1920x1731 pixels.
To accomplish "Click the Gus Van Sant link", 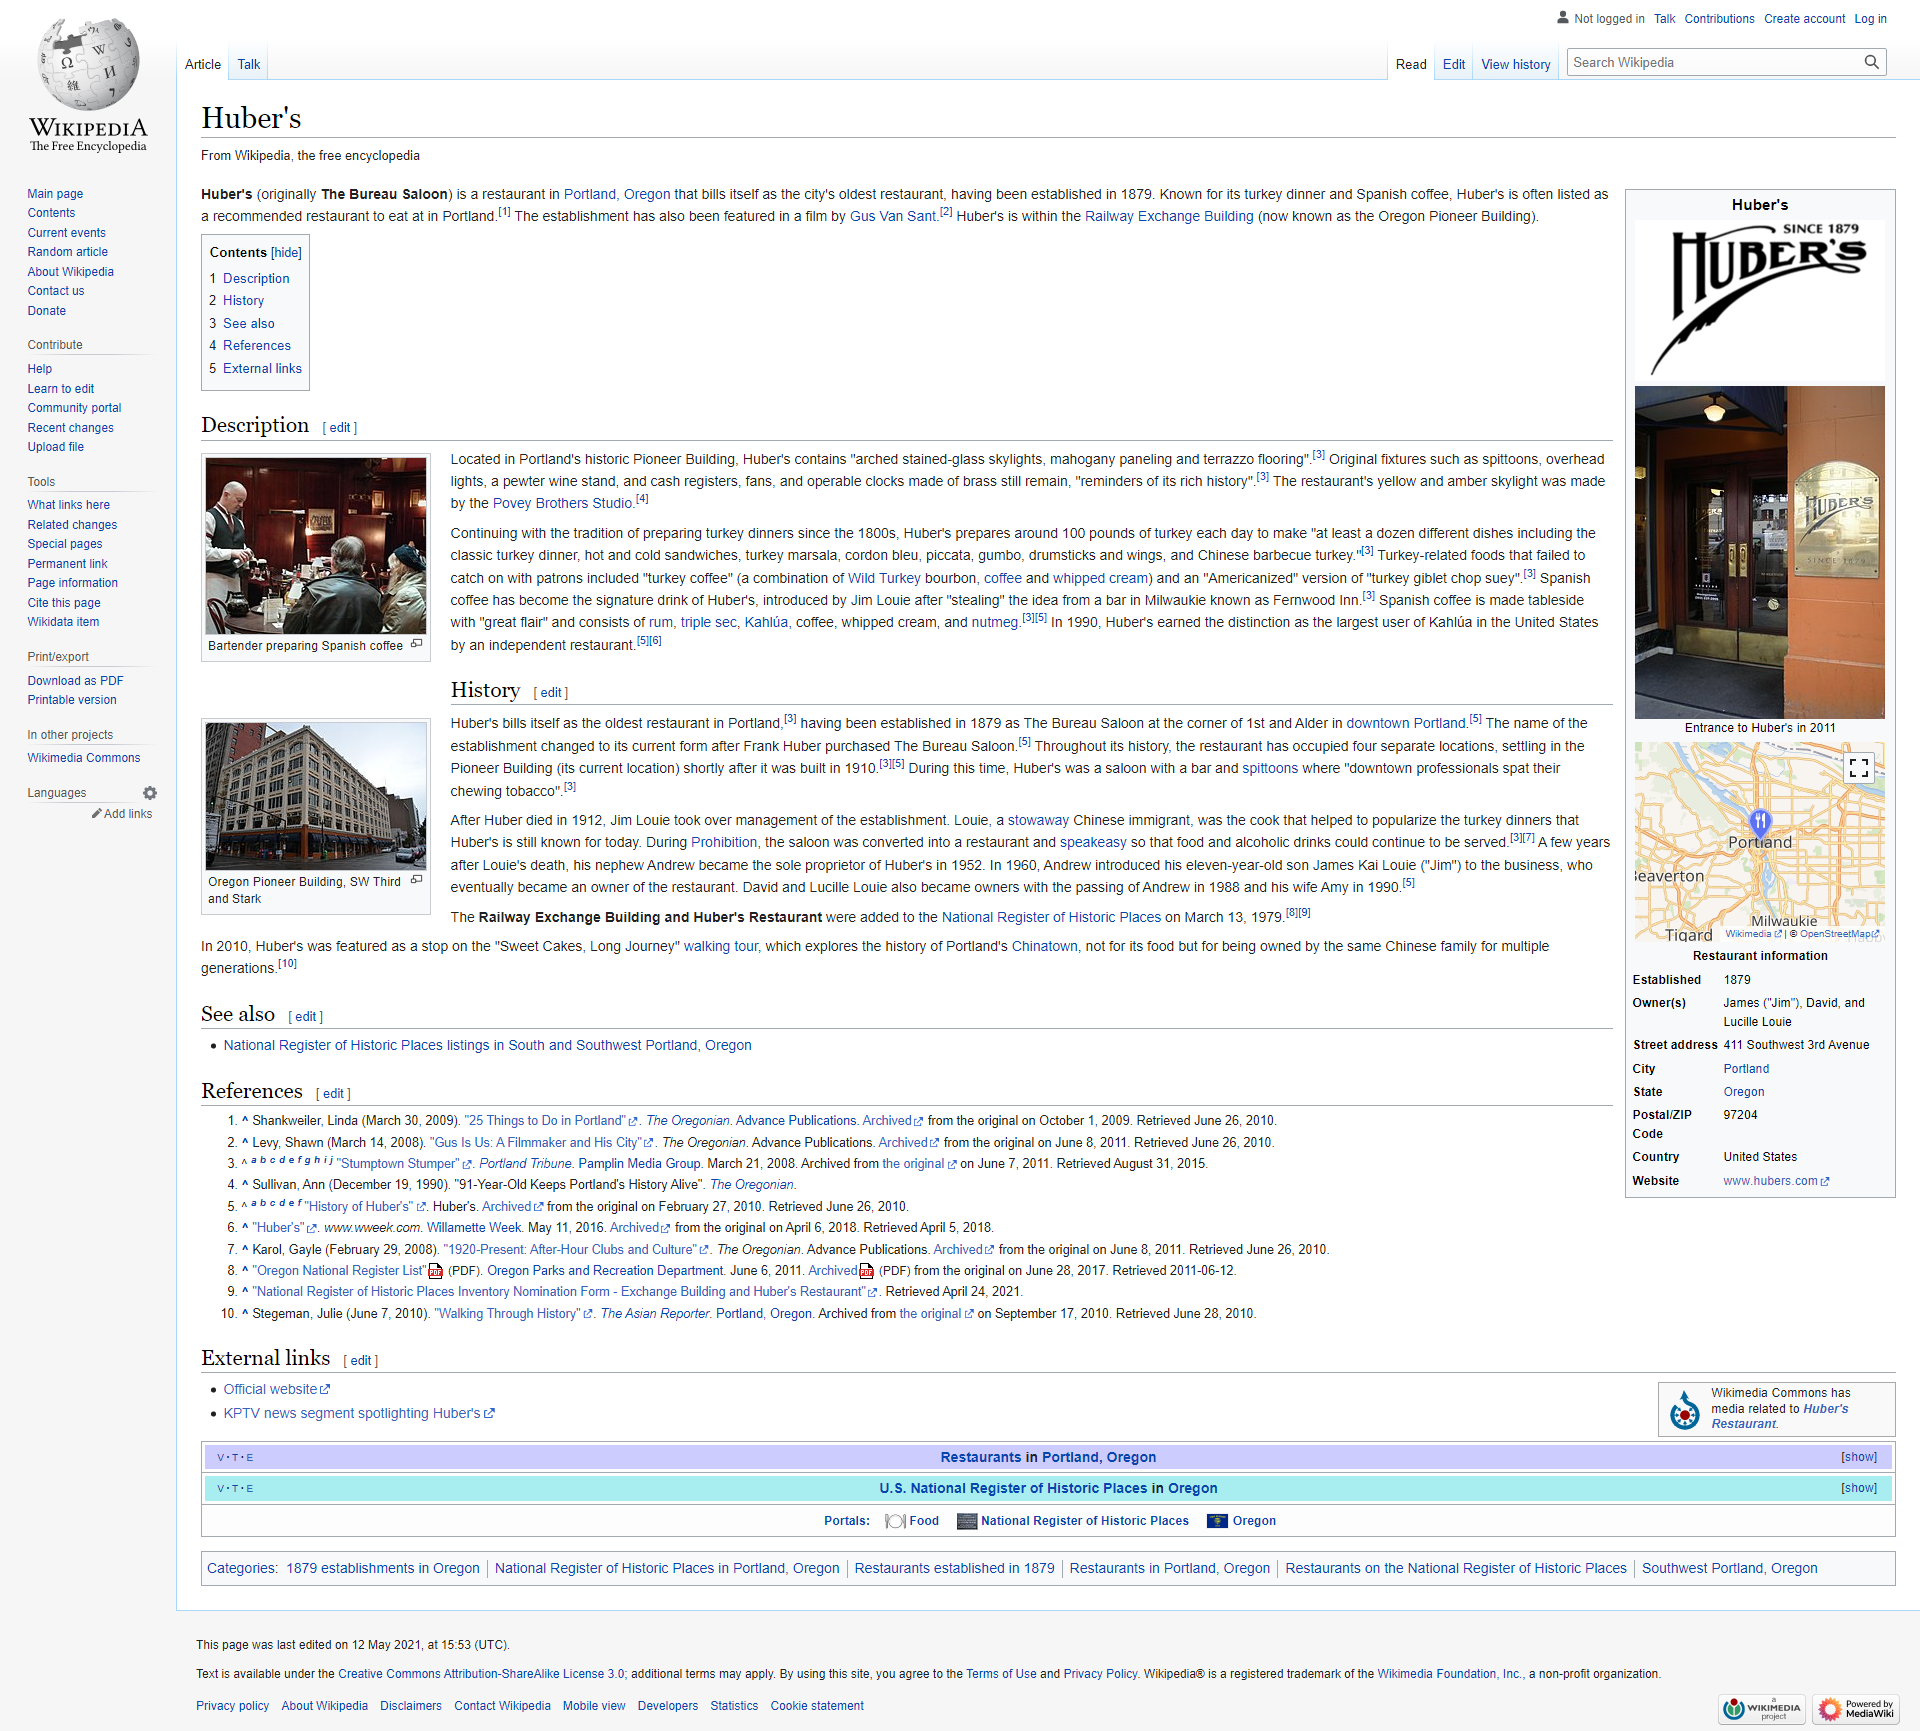I will point(892,216).
